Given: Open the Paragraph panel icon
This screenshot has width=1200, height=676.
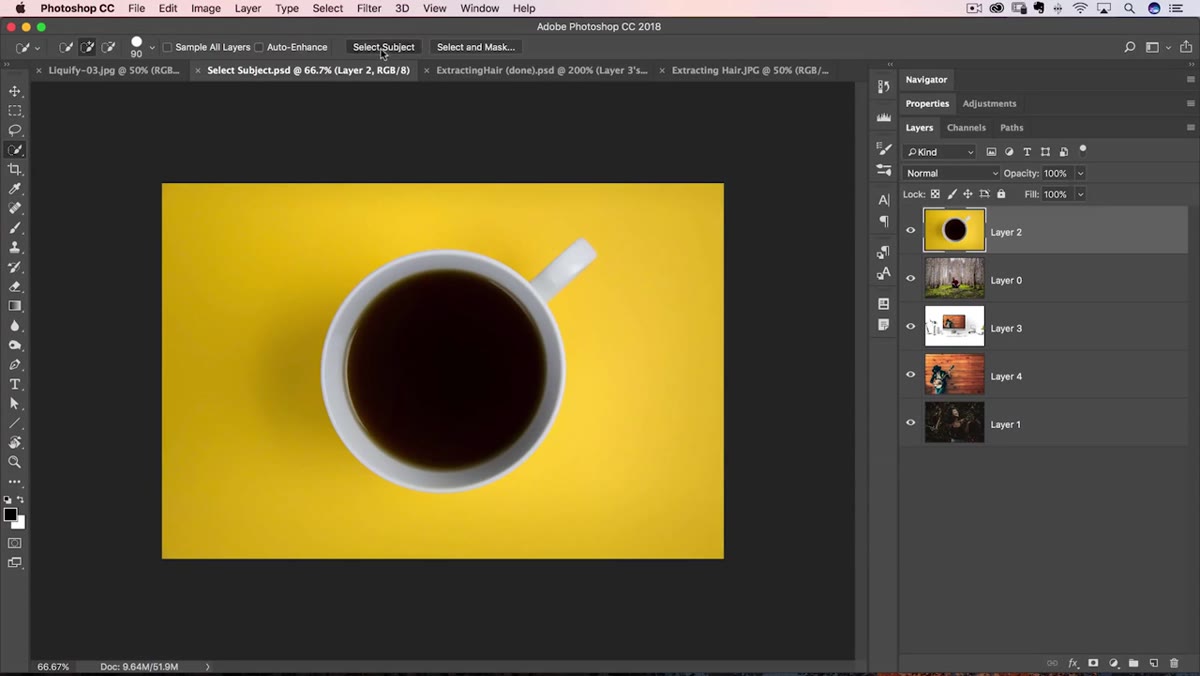Looking at the screenshot, I should (x=884, y=221).
